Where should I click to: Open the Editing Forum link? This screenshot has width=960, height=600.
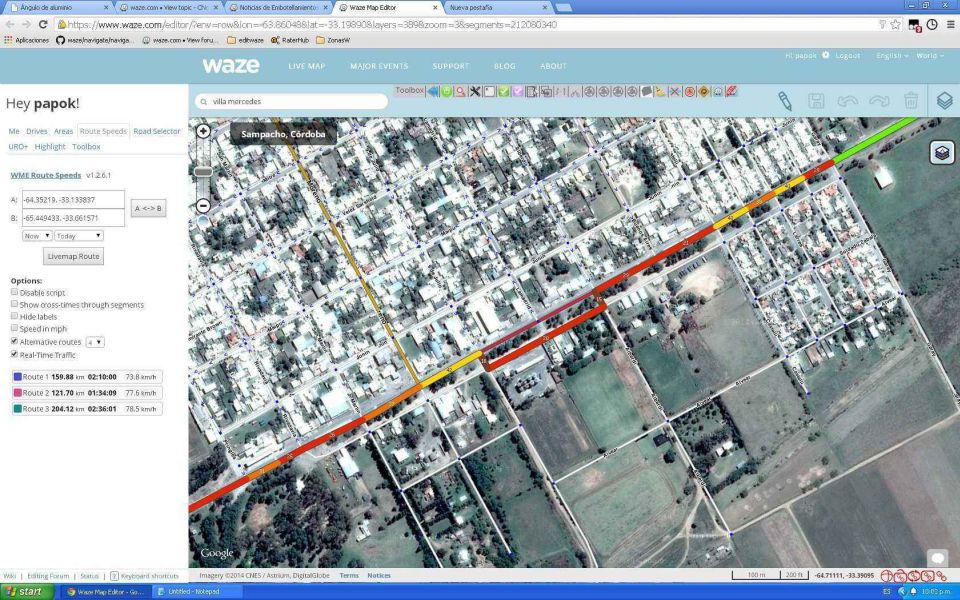click(x=48, y=576)
